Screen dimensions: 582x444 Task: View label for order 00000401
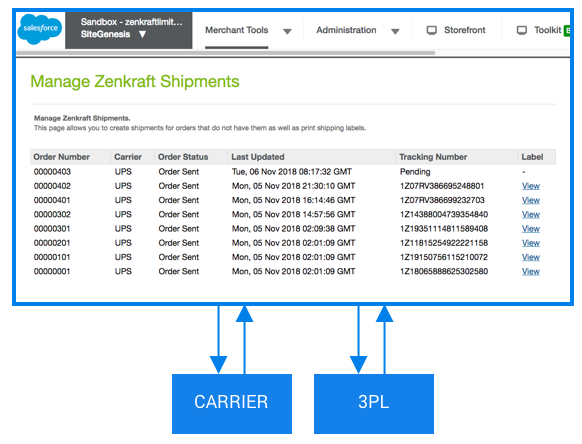coord(531,200)
